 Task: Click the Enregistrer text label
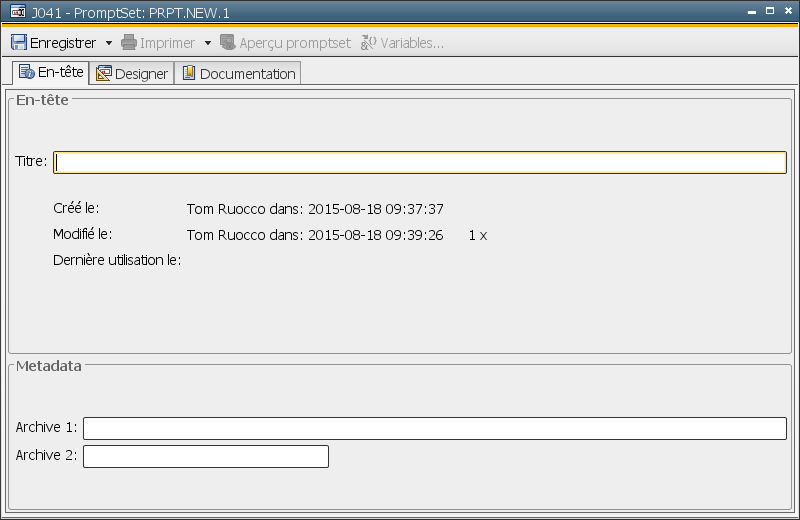(63, 43)
